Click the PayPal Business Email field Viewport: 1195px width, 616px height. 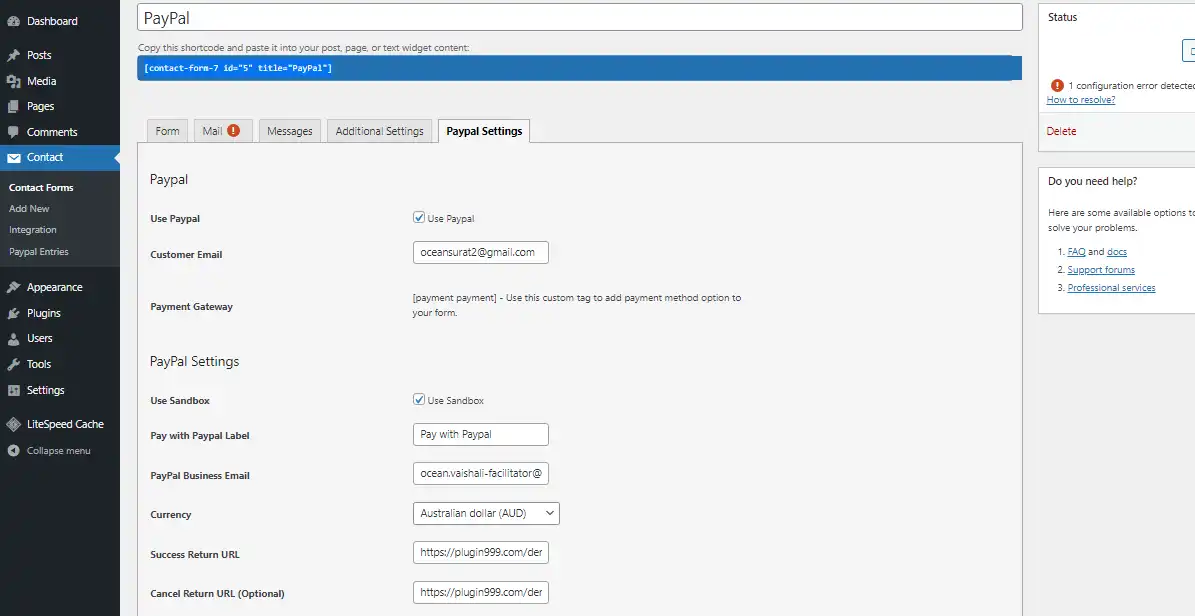(480, 473)
